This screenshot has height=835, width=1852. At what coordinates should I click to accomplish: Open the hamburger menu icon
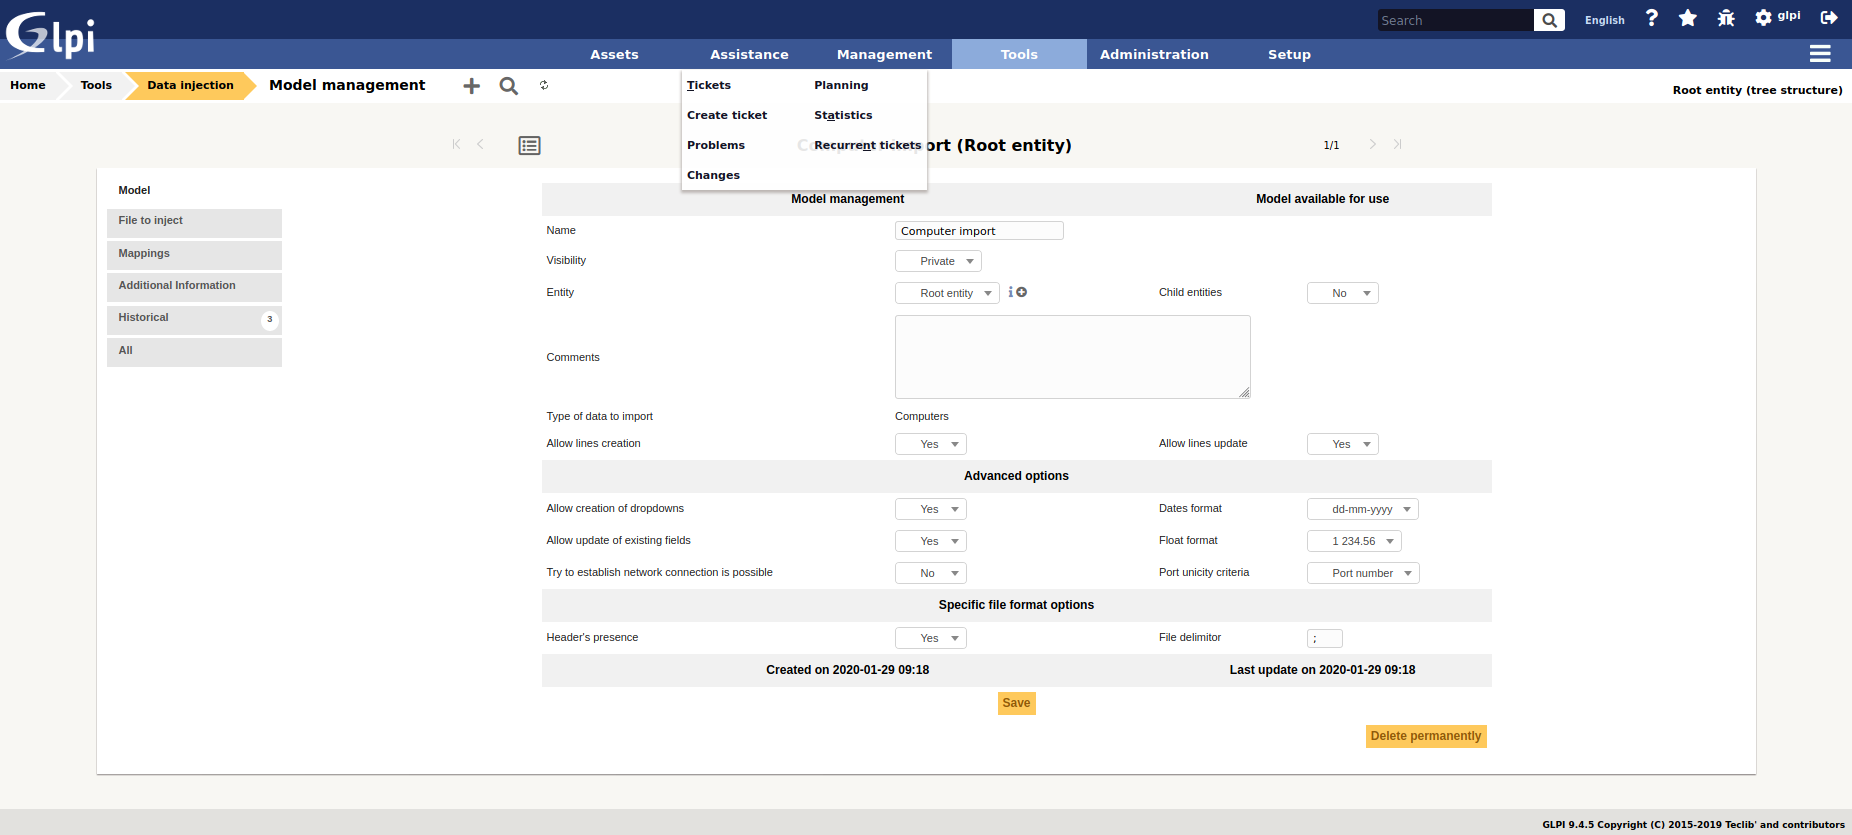1819,54
